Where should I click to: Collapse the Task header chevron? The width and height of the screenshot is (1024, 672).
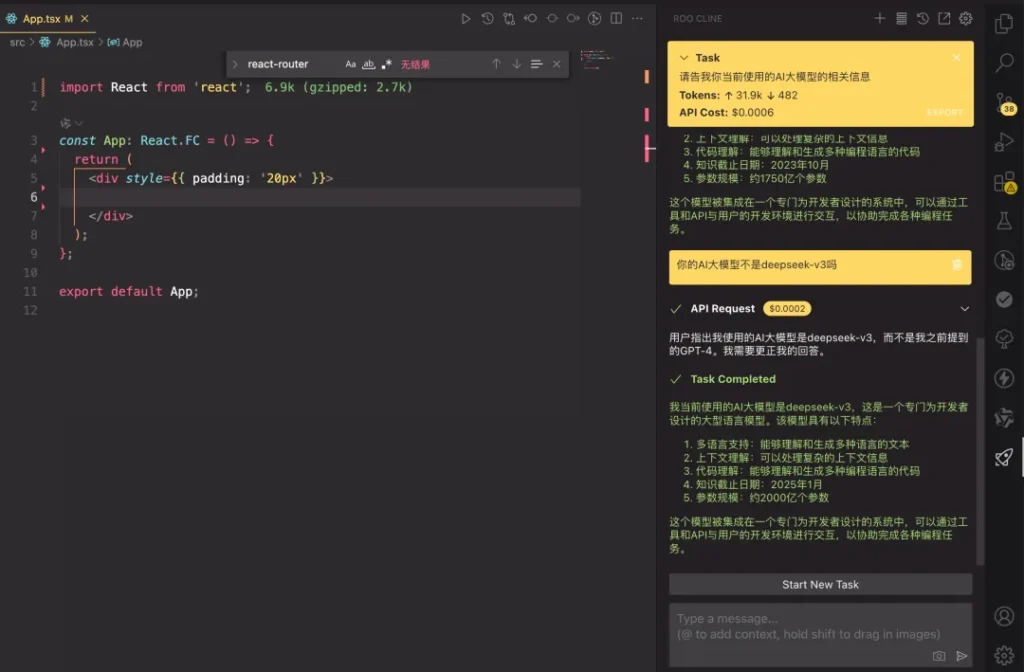(684, 58)
